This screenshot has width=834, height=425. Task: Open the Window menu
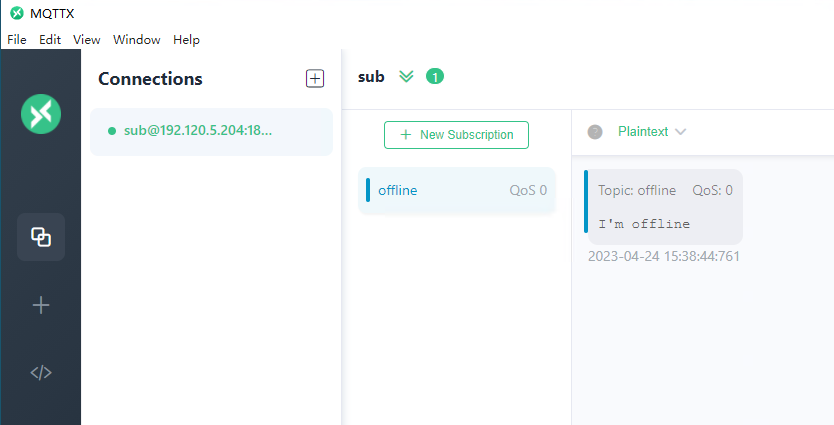pos(137,40)
